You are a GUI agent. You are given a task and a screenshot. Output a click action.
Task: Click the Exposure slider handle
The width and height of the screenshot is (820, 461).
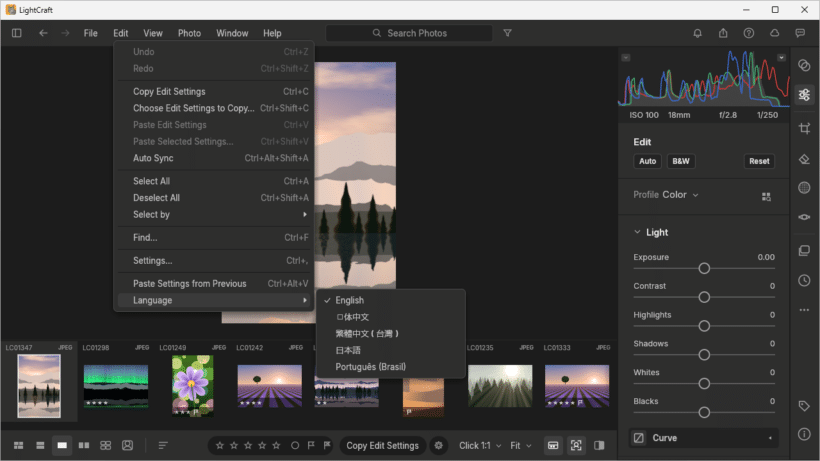704,268
